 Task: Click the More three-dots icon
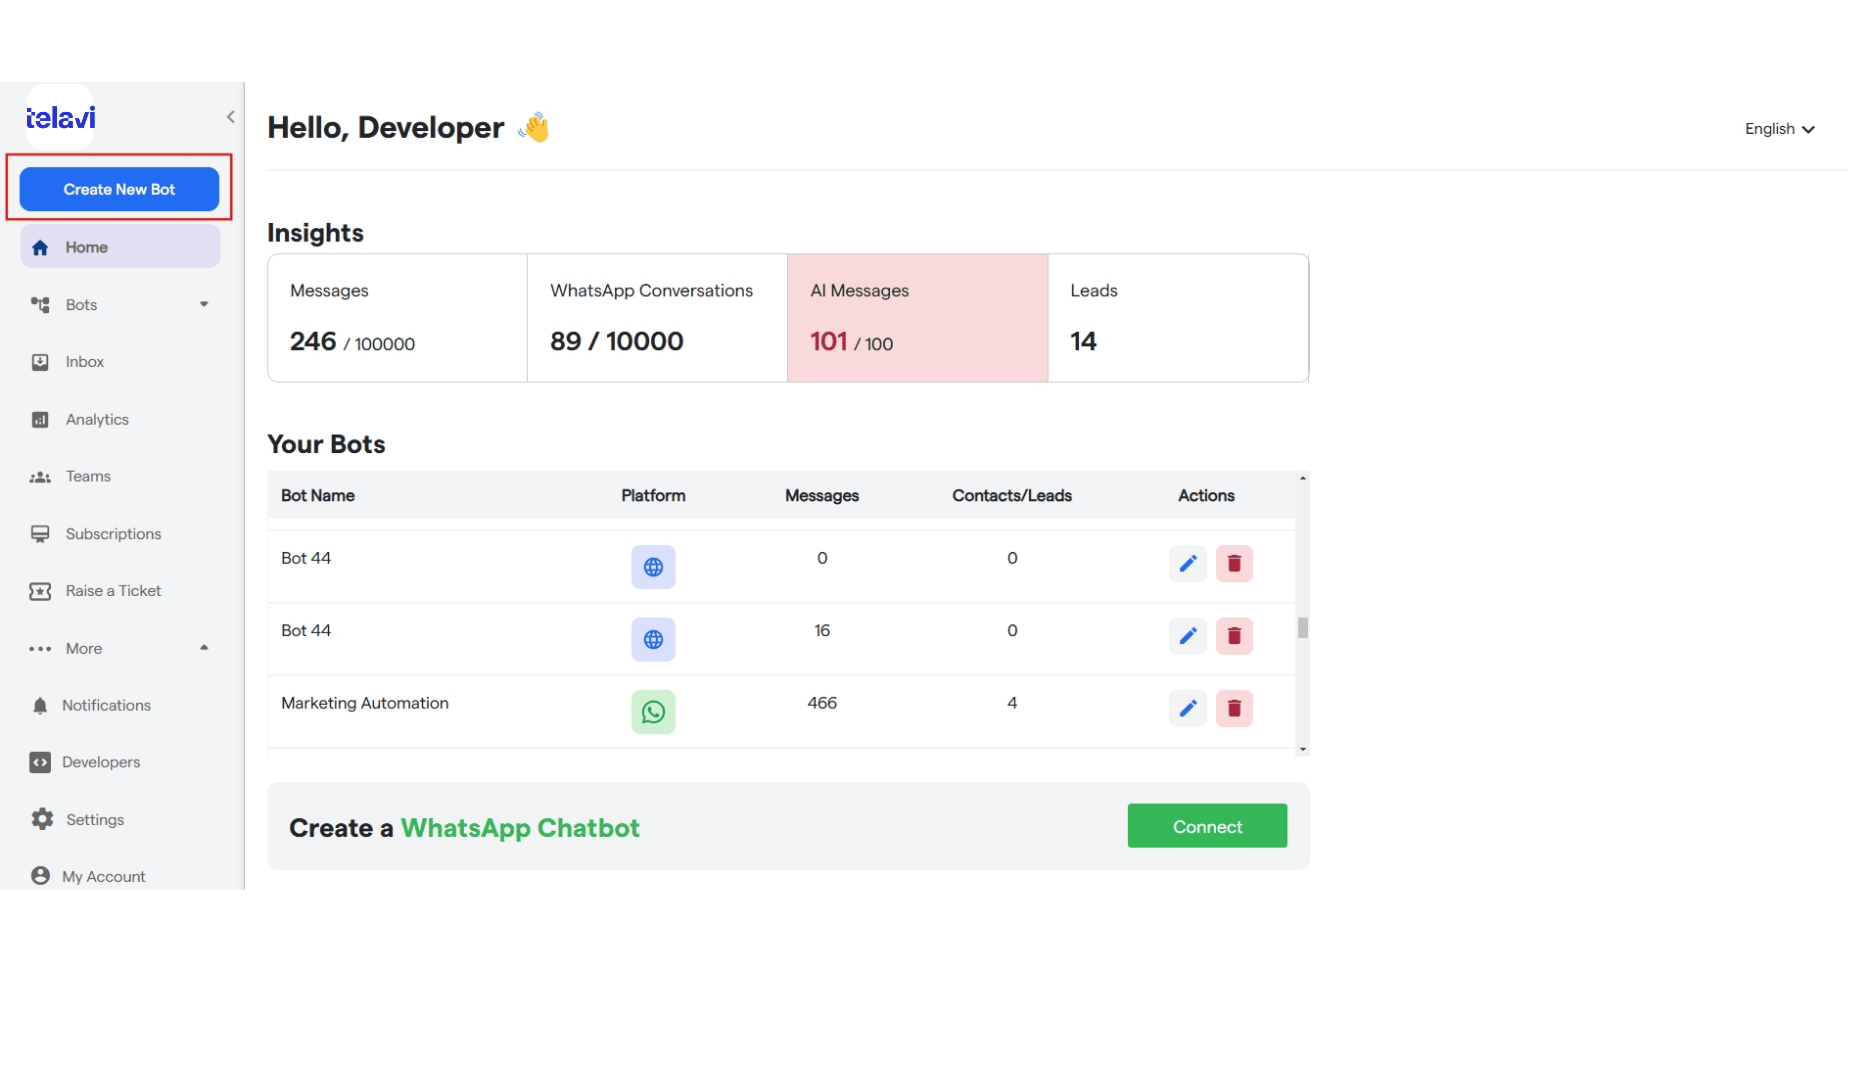(40, 649)
